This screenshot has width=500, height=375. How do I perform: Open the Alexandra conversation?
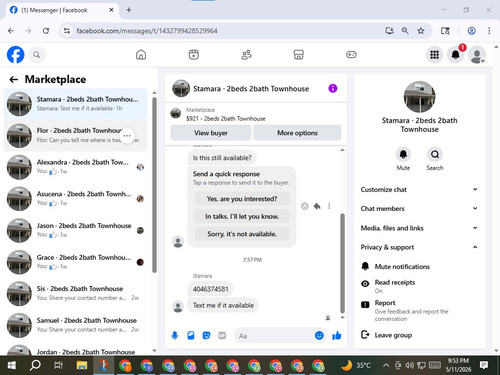click(x=75, y=167)
